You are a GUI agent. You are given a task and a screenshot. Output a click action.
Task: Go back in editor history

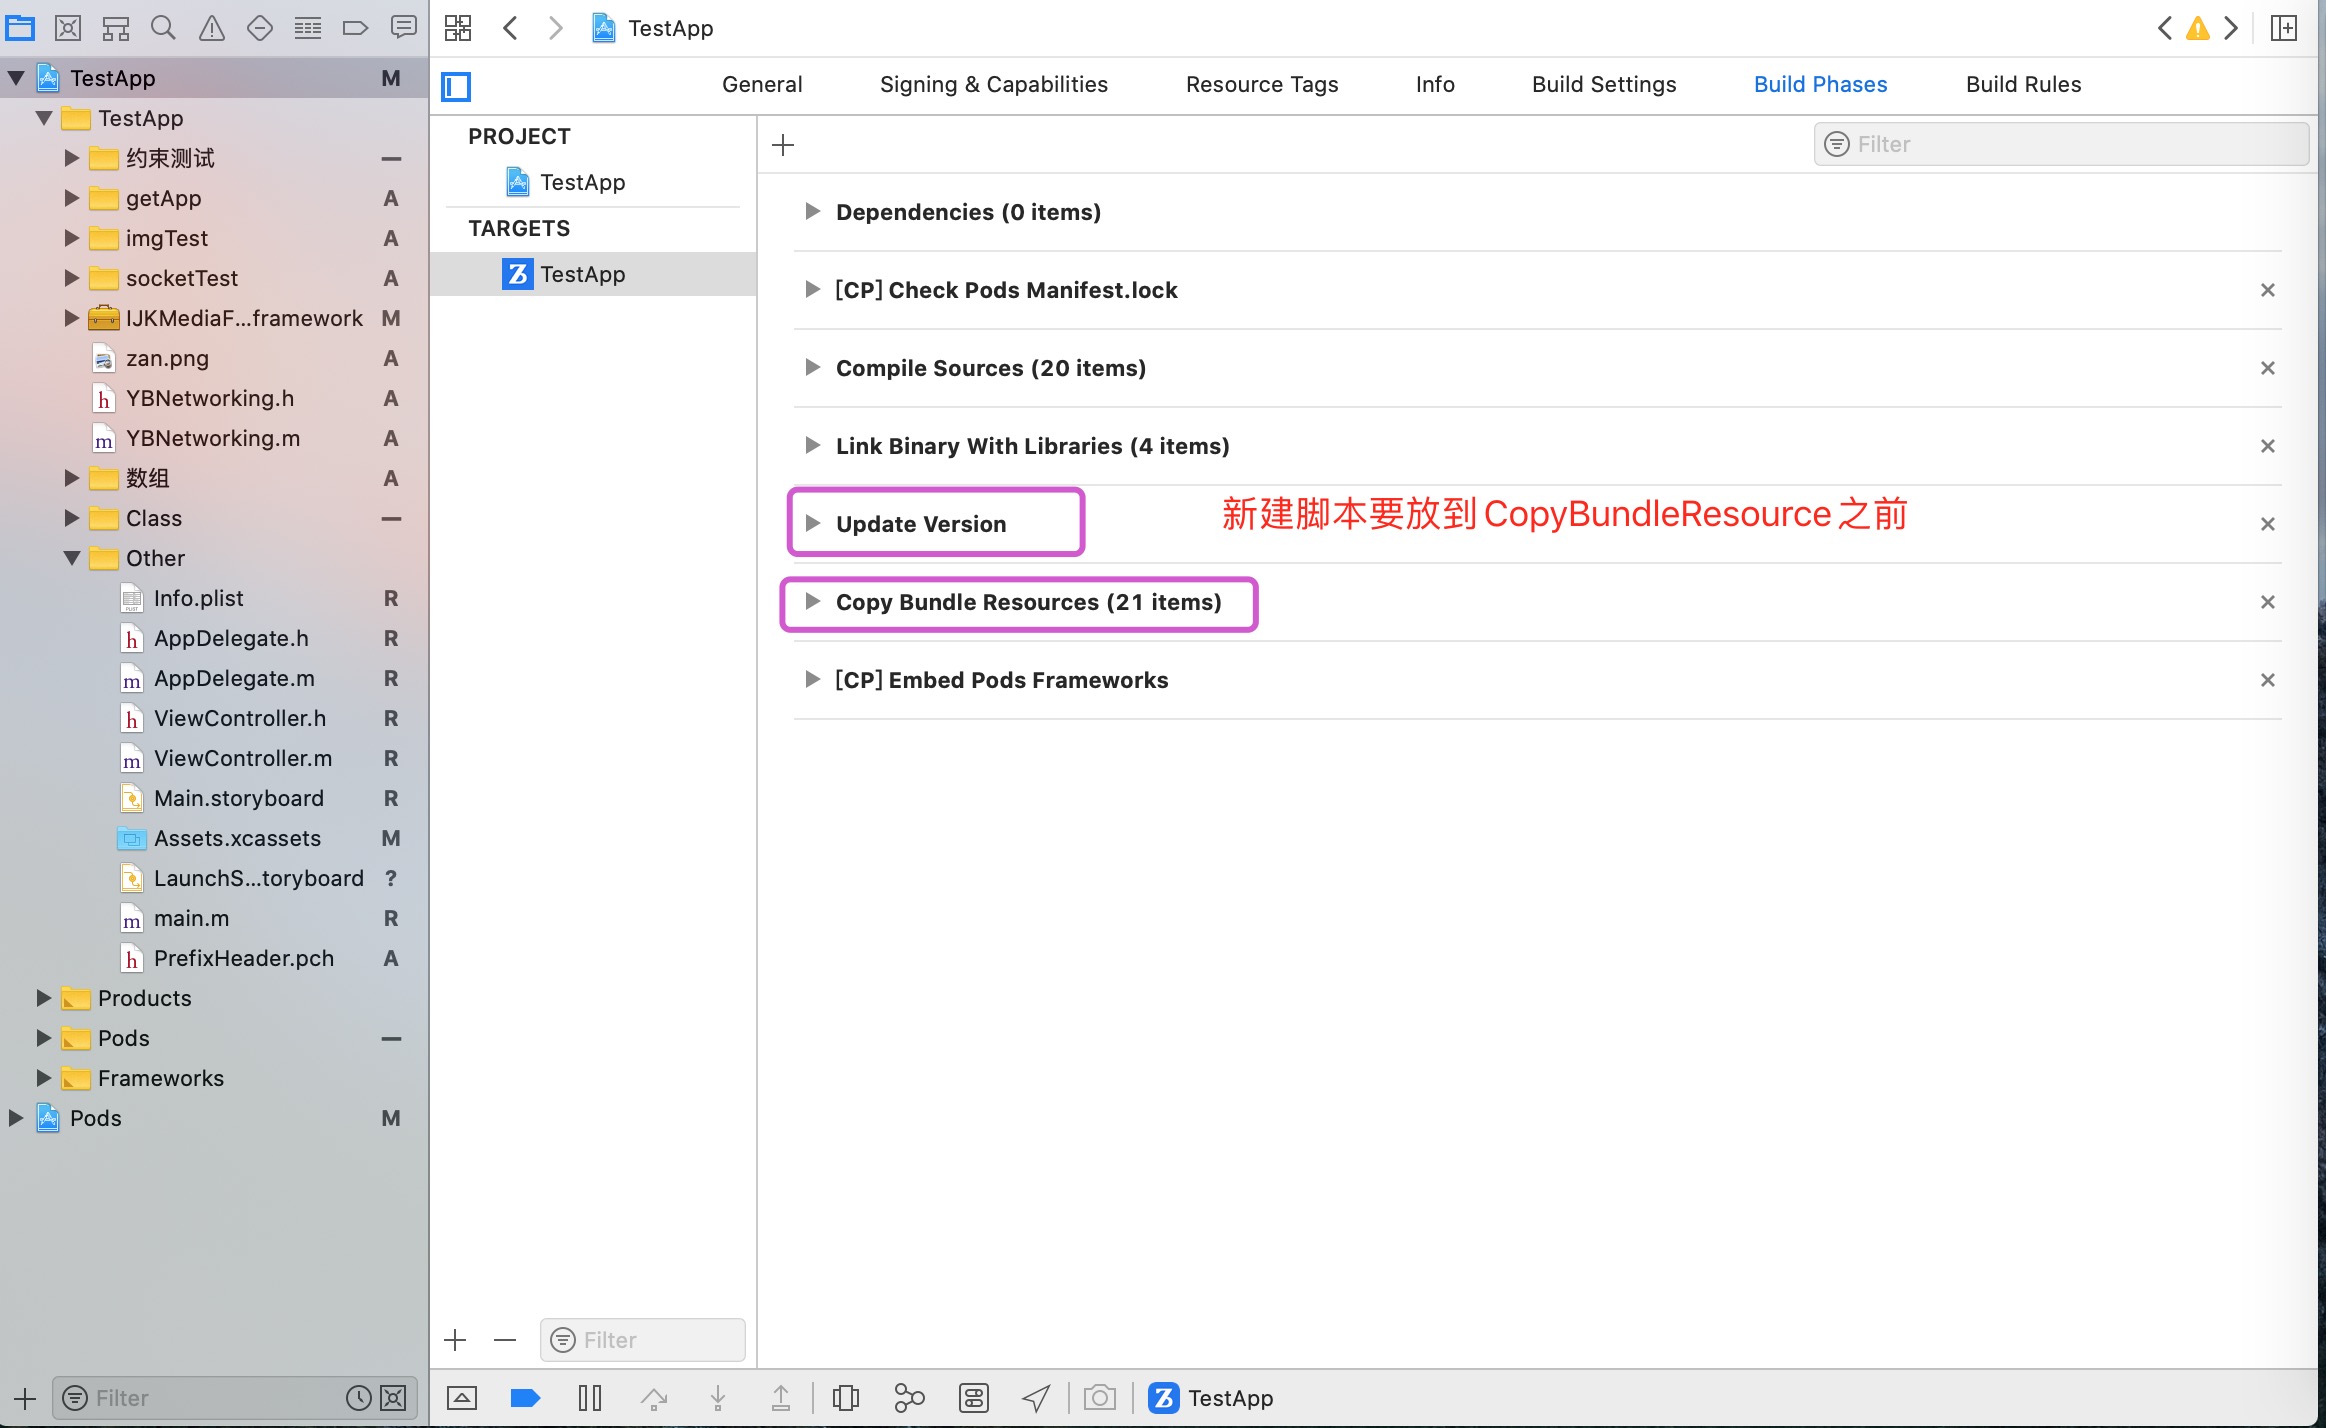tap(510, 28)
